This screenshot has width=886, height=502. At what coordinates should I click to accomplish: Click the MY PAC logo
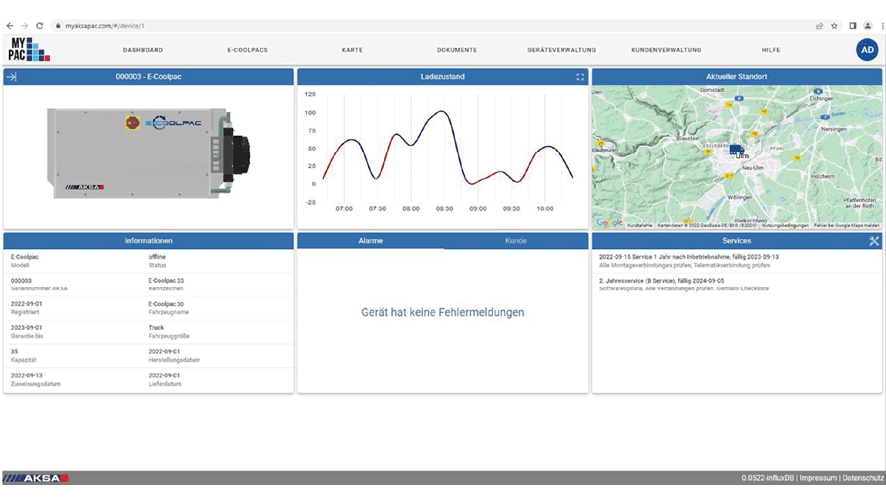(29, 50)
